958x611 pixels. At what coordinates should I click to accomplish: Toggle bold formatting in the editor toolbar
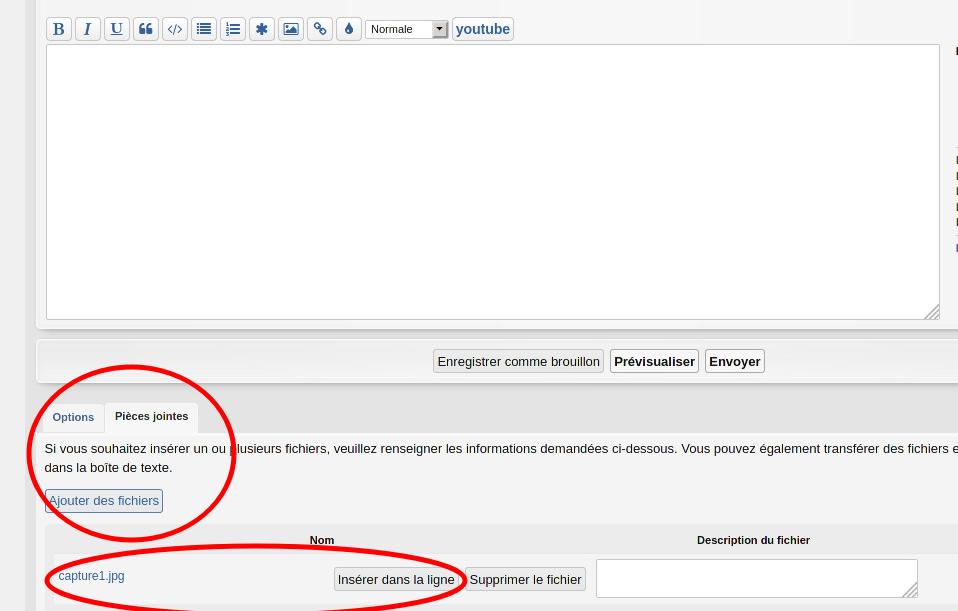click(x=59, y=29)
